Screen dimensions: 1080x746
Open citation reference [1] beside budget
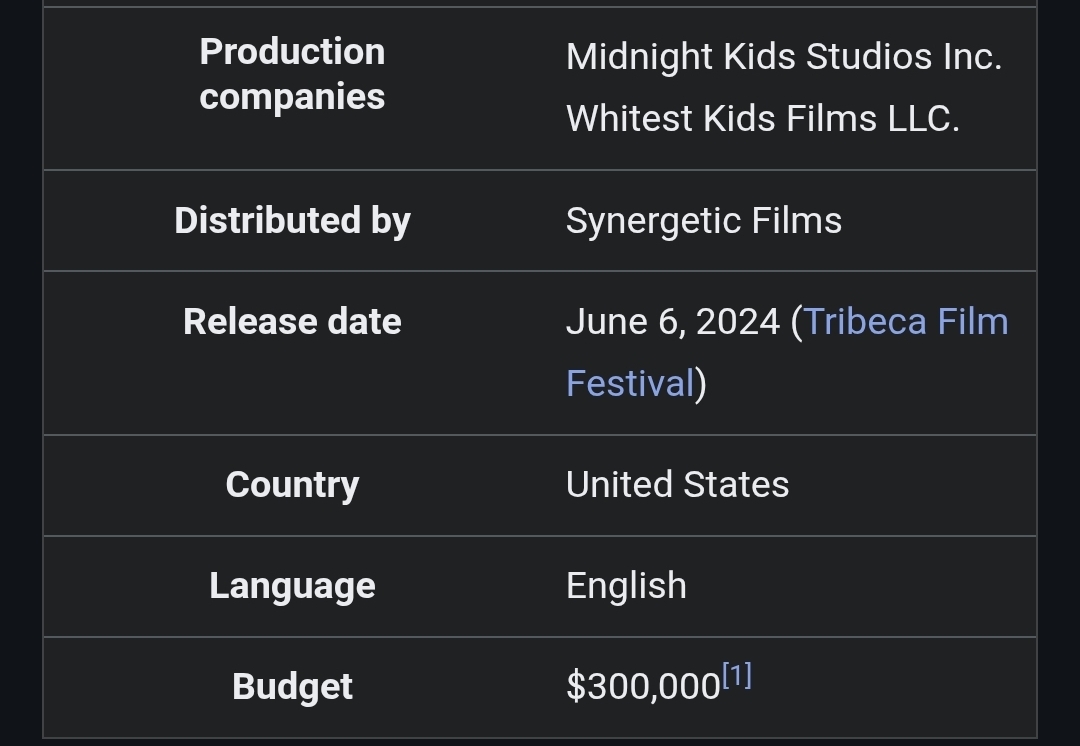point(737,677)
